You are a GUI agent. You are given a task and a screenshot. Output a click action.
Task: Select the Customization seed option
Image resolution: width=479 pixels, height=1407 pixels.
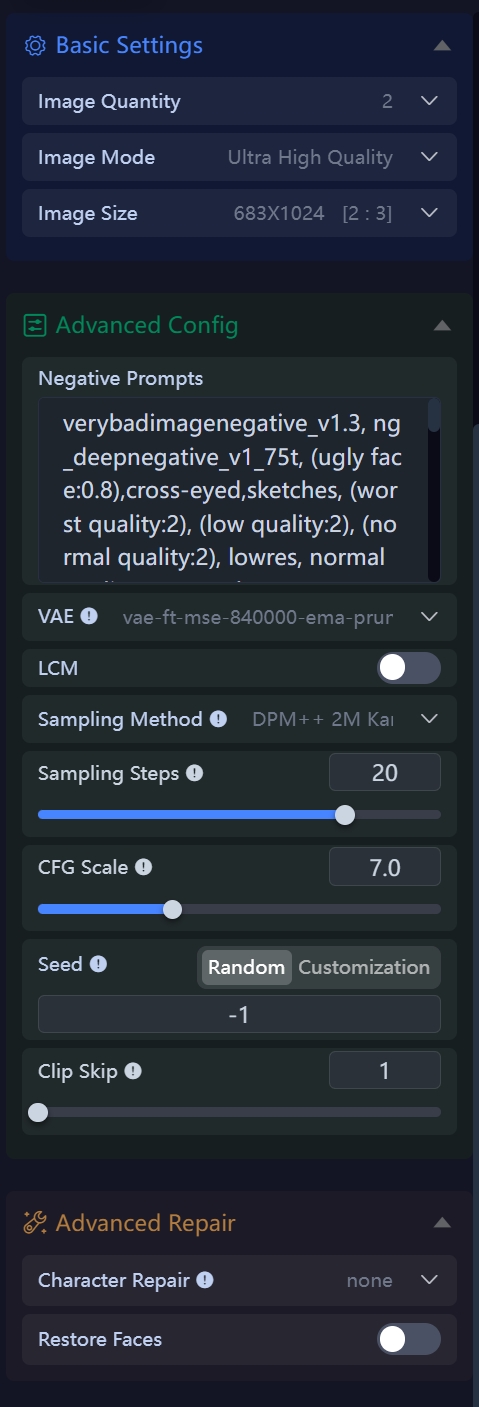click(364, 967)
